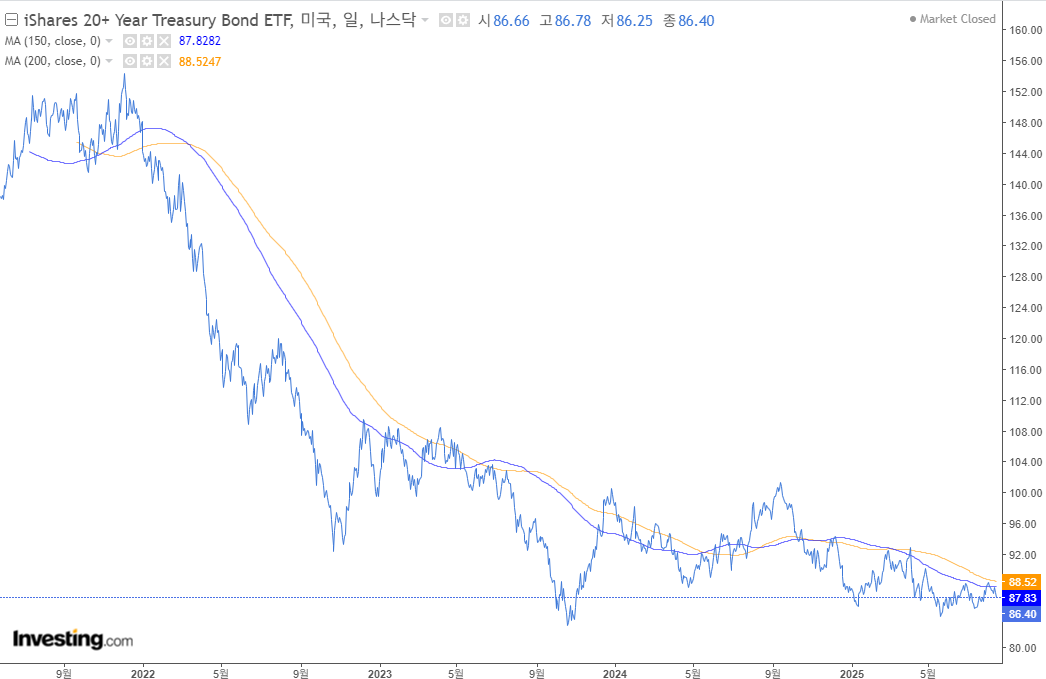Click the MA 200 value 88.5247
This screenshot has height=679, width=1046.
coord(199,61)
